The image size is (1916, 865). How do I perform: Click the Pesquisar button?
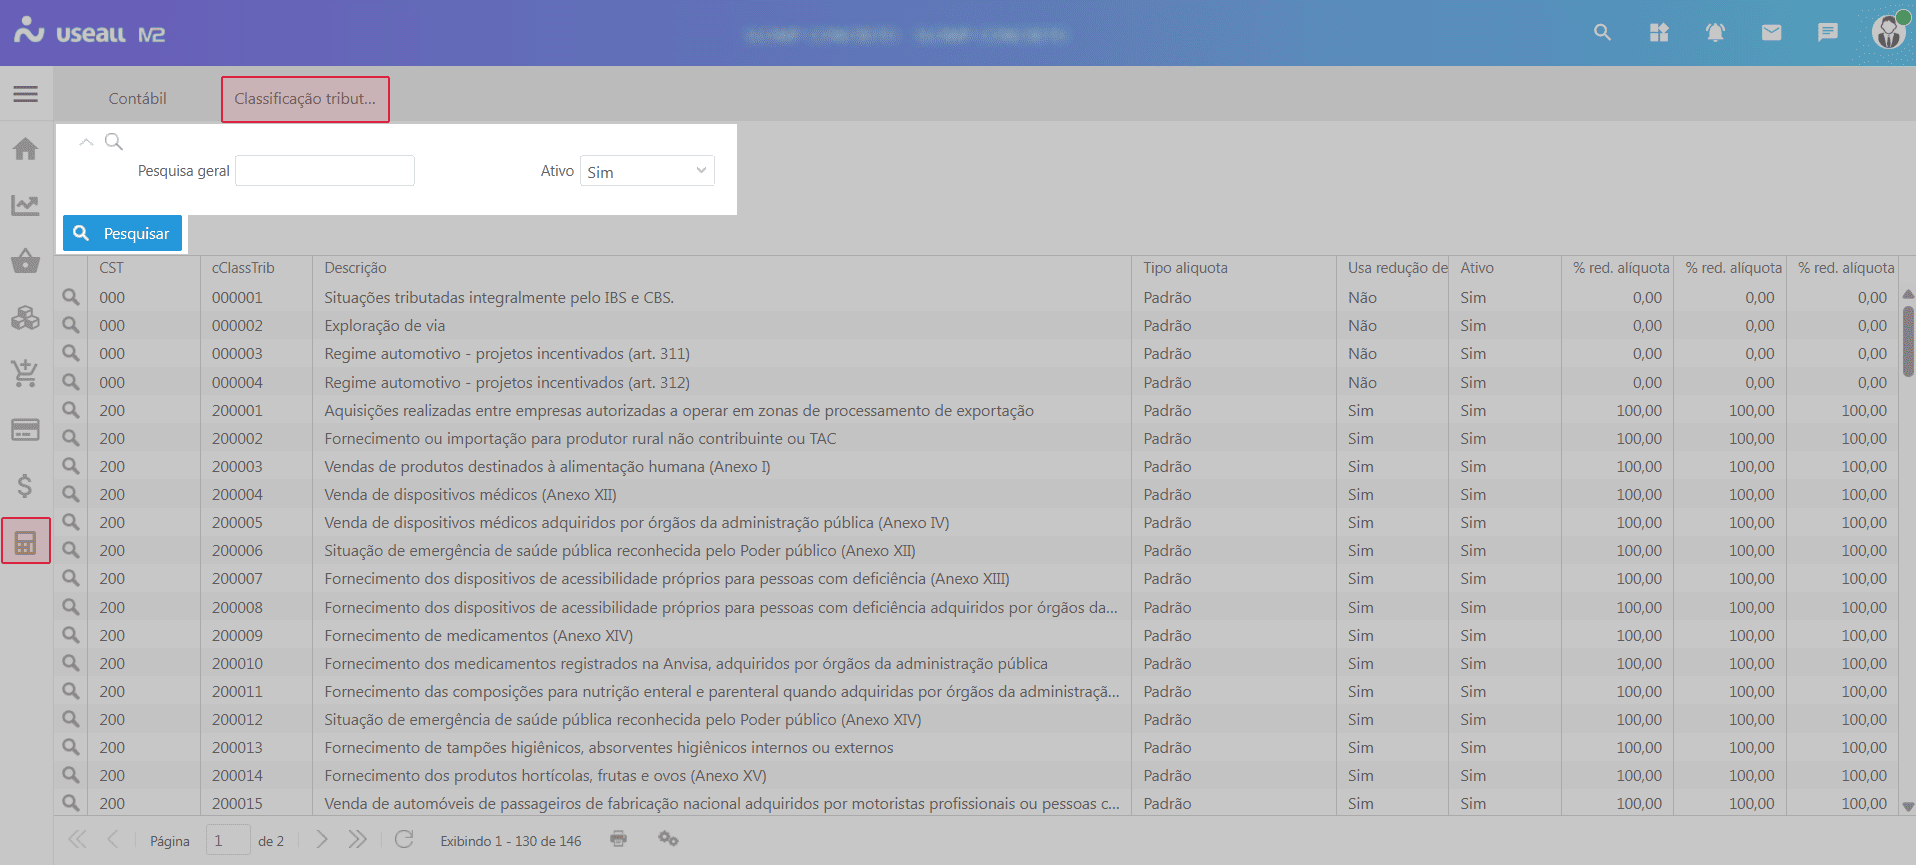[x=122, y=233]
